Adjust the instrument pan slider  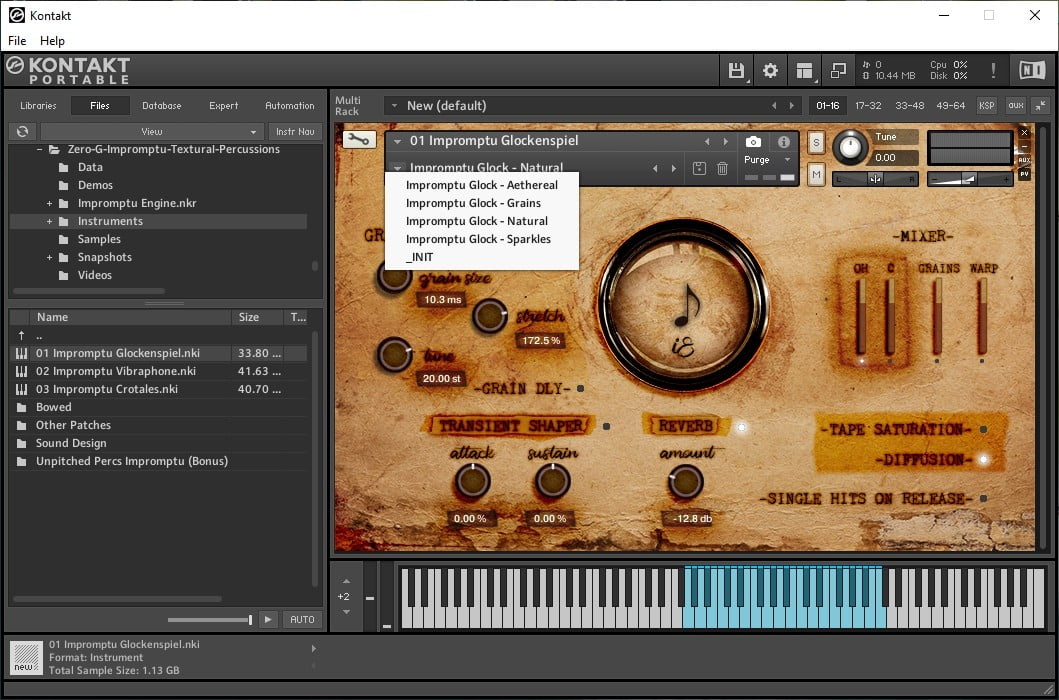tap(875, 179)
